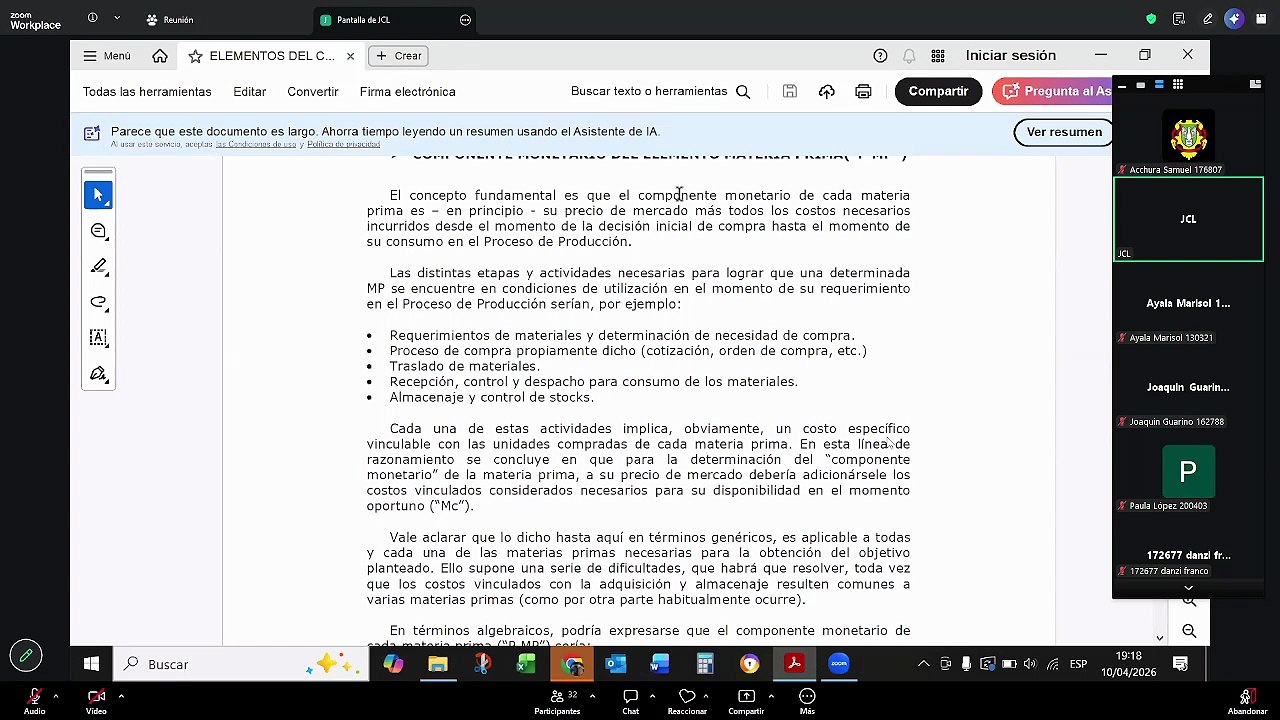1280x720 pixels.
Task: Open File Explorer from the taskbar
Action: coord(437,664)
